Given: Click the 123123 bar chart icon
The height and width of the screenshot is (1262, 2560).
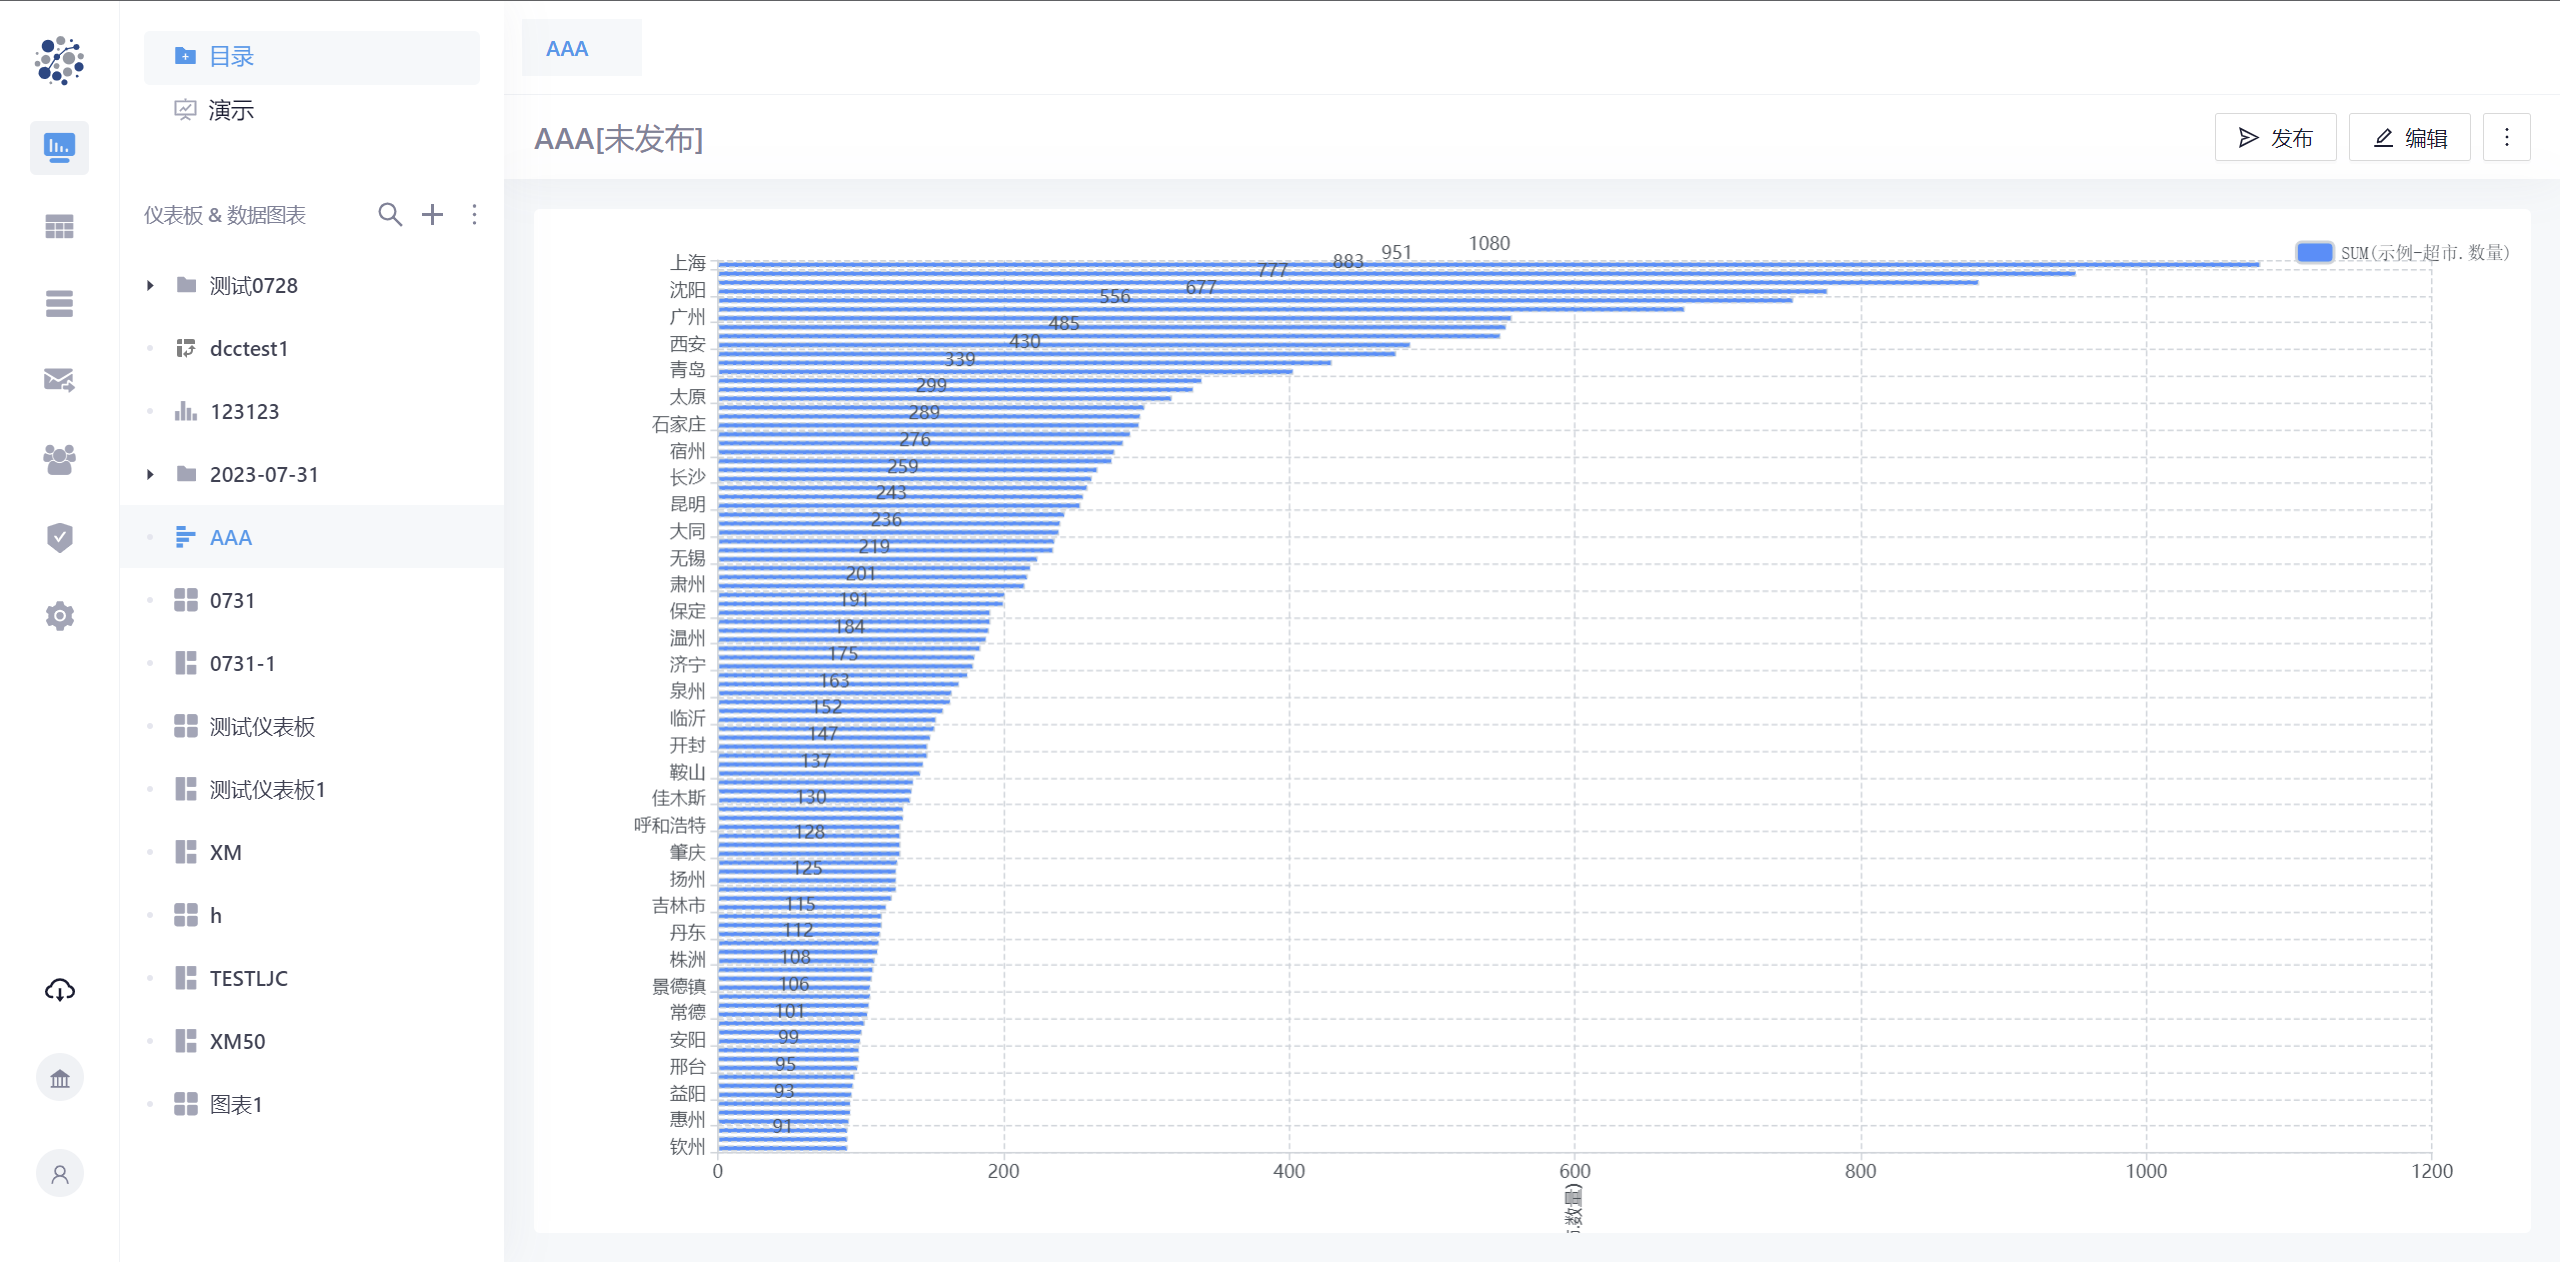Looking at the screenshot, I should [186, 411].
